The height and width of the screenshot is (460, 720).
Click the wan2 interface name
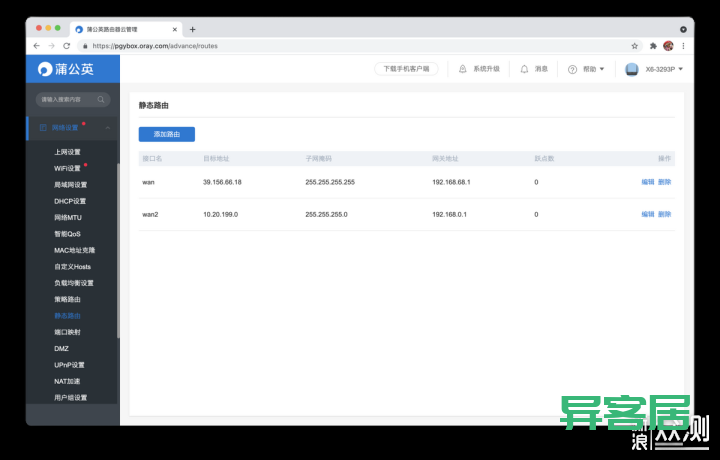[x=150, y=214]
